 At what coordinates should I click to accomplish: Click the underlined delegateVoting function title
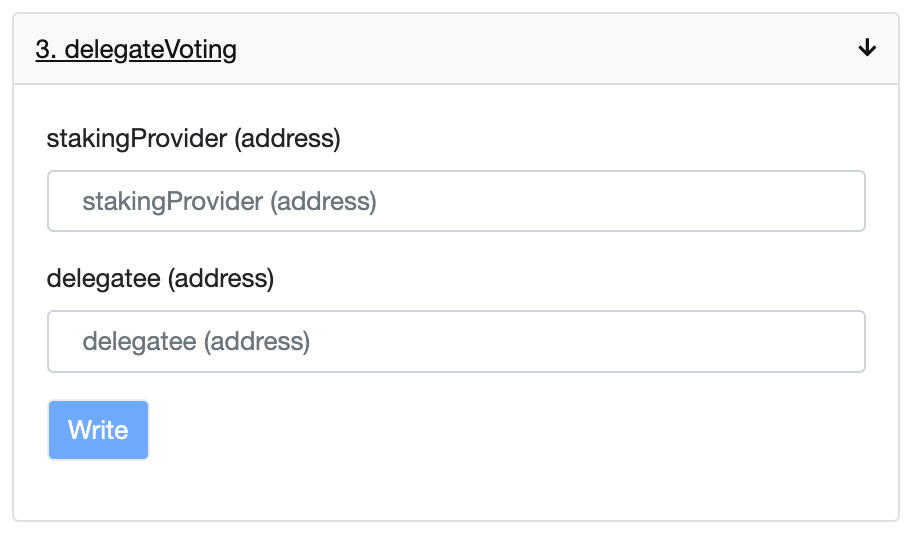[x=136, y=49]
